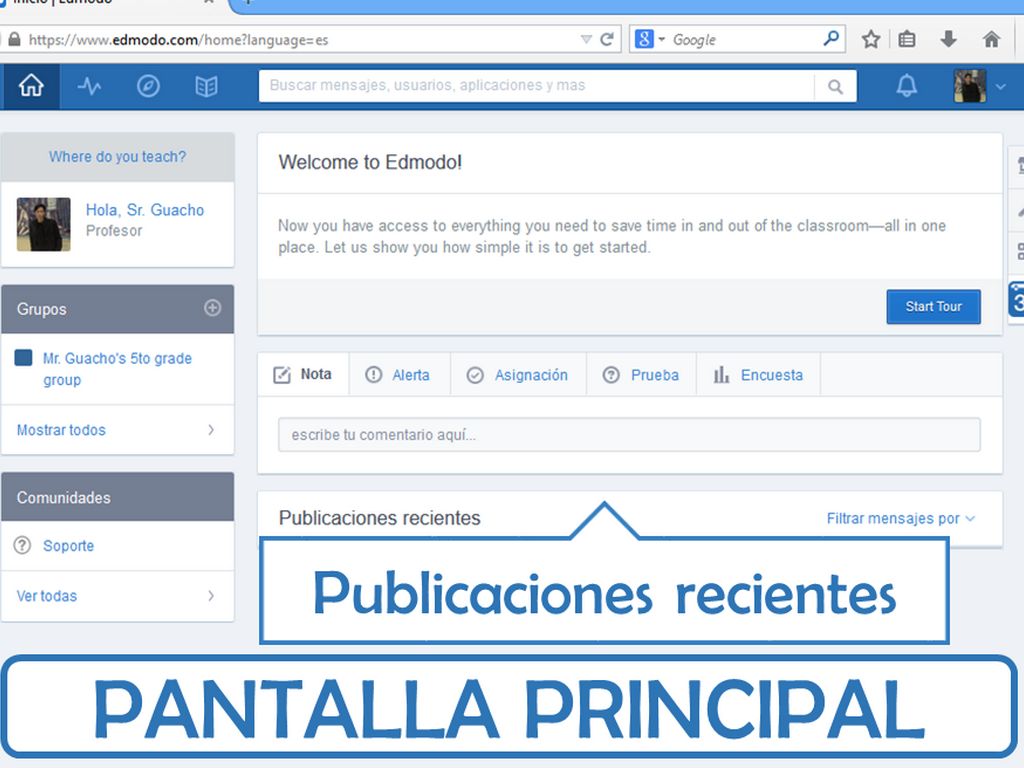Click the browser bookmark star icon
The height and width of the screenshot is (768, 1024).
[871, 39]
